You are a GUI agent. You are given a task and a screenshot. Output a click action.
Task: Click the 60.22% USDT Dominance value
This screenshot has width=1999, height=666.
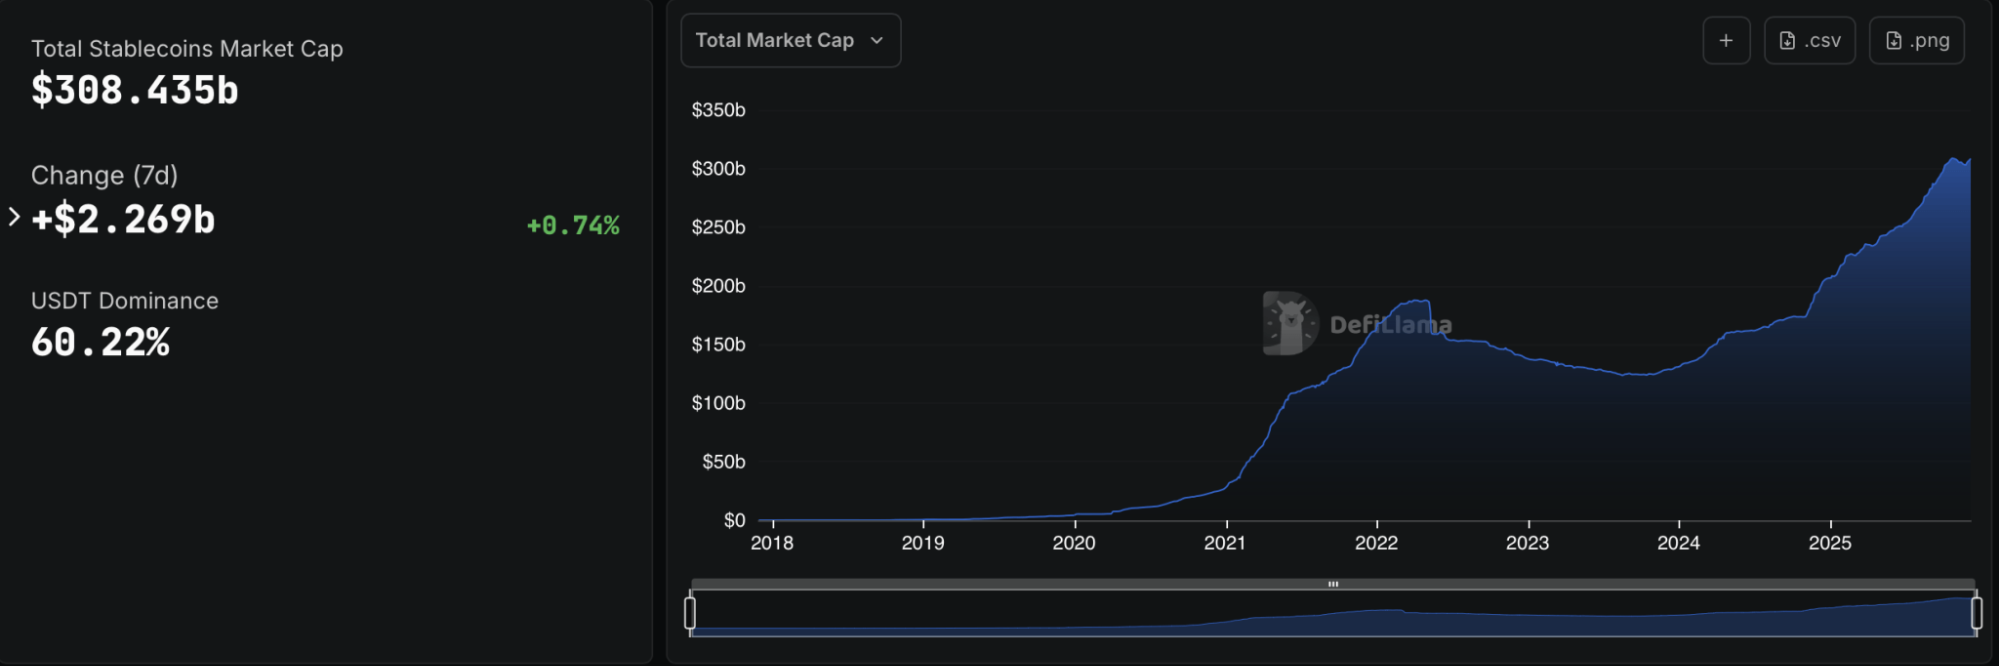pos(101,343)
